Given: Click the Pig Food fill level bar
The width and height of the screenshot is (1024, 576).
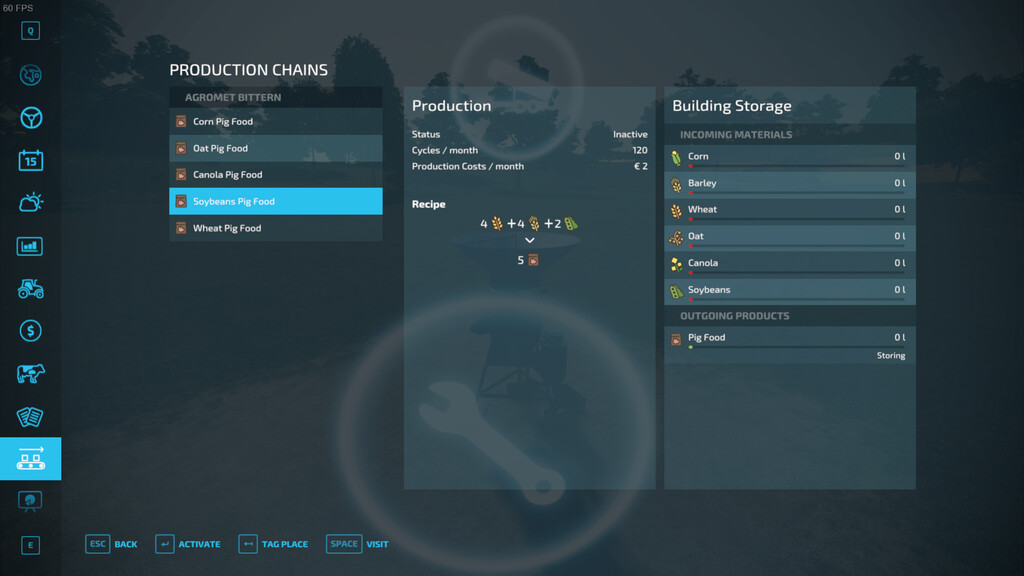Looking at the screenshot, I should pos(797,347).
